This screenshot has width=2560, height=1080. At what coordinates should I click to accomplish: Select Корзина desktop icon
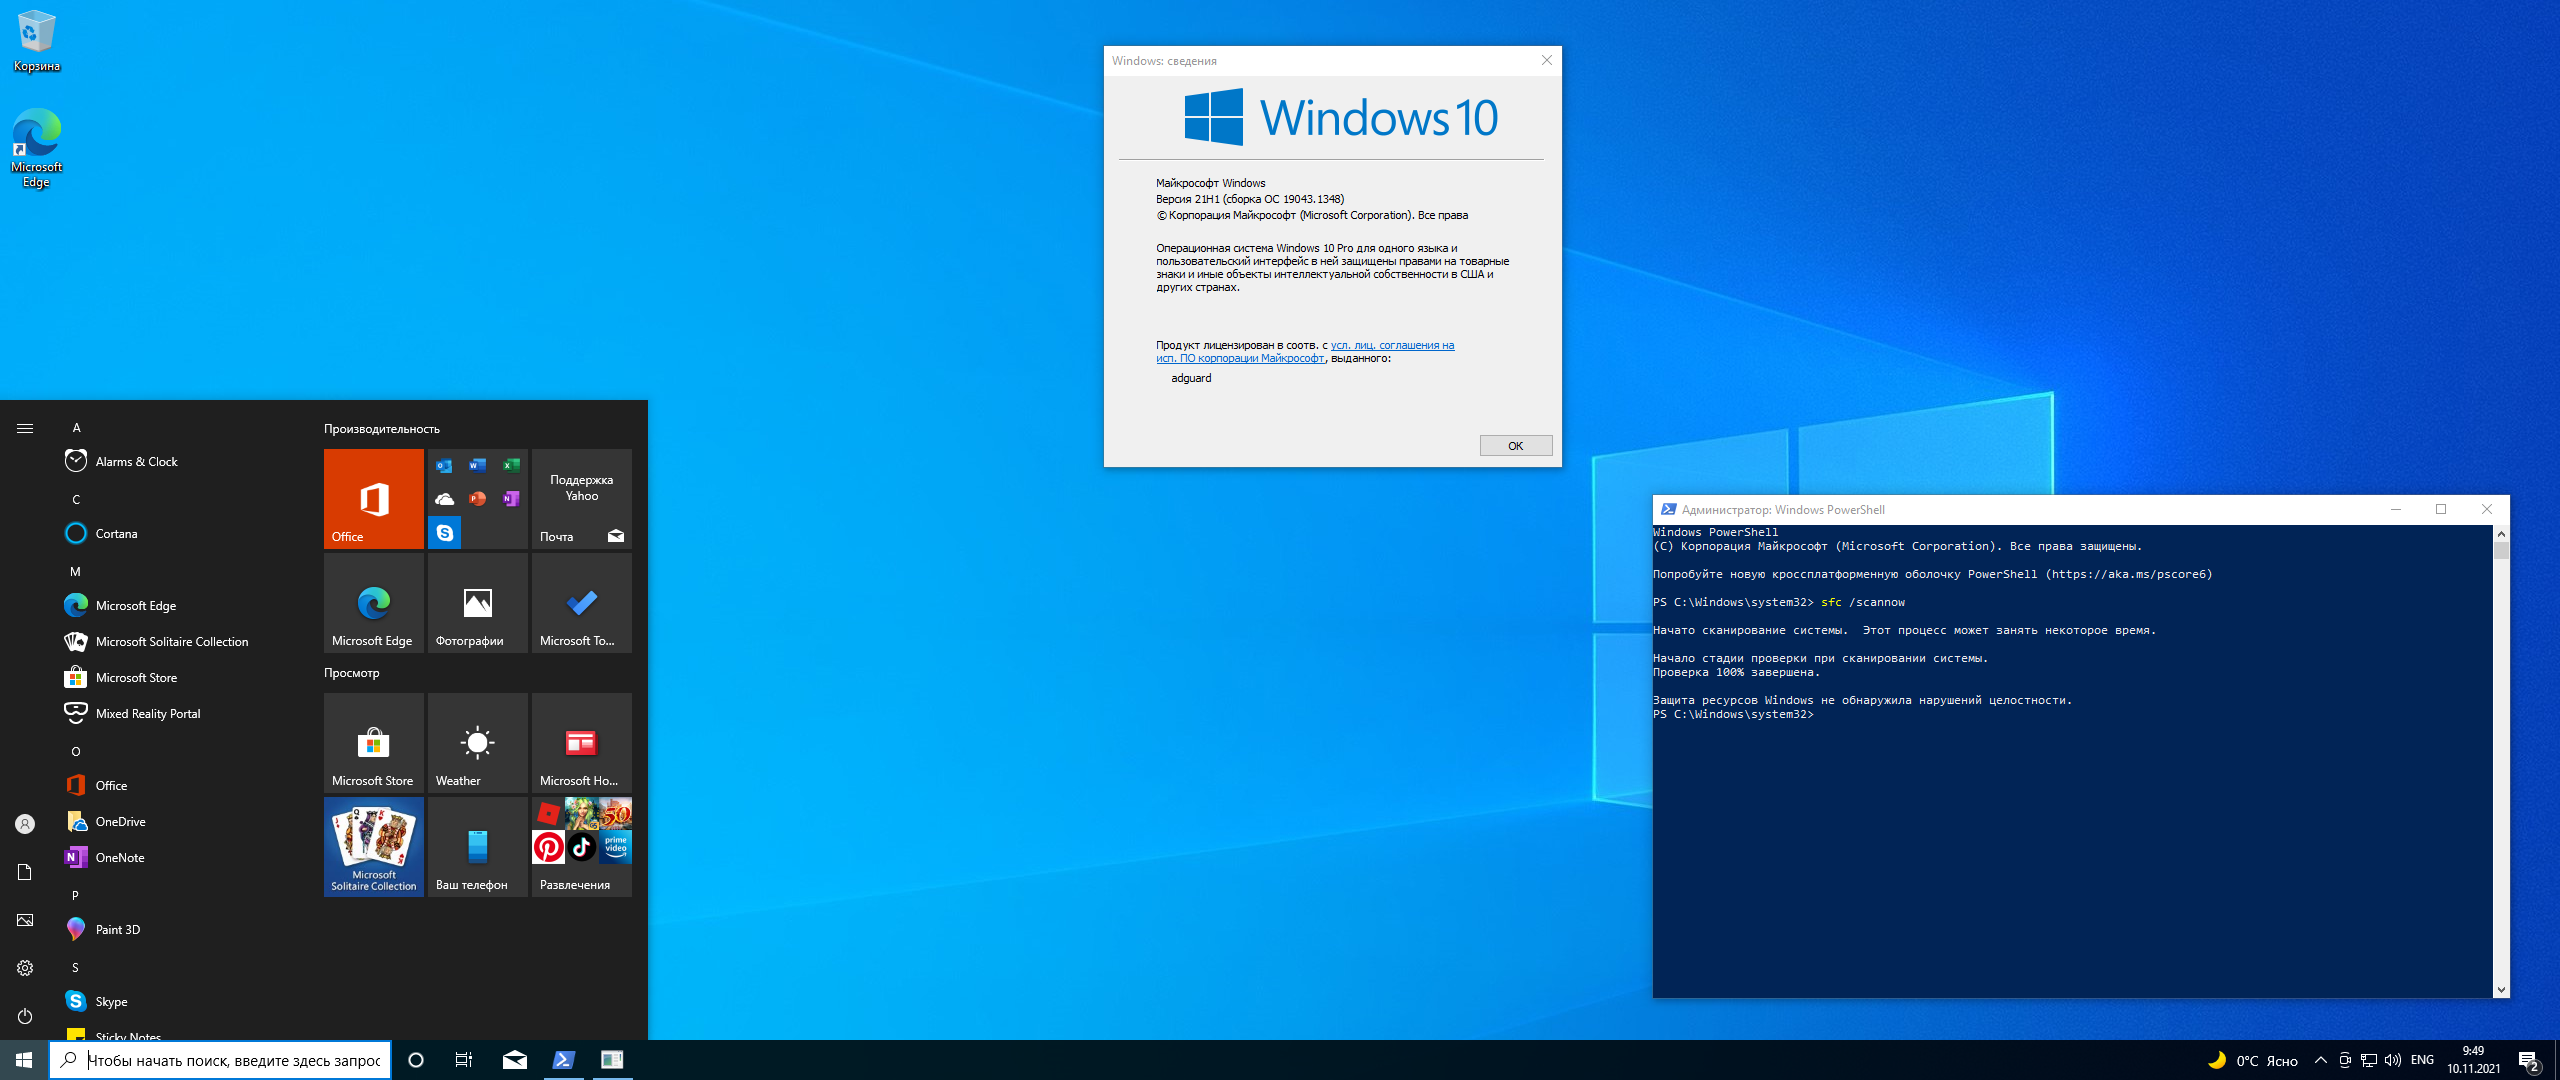tap(37, 41)
